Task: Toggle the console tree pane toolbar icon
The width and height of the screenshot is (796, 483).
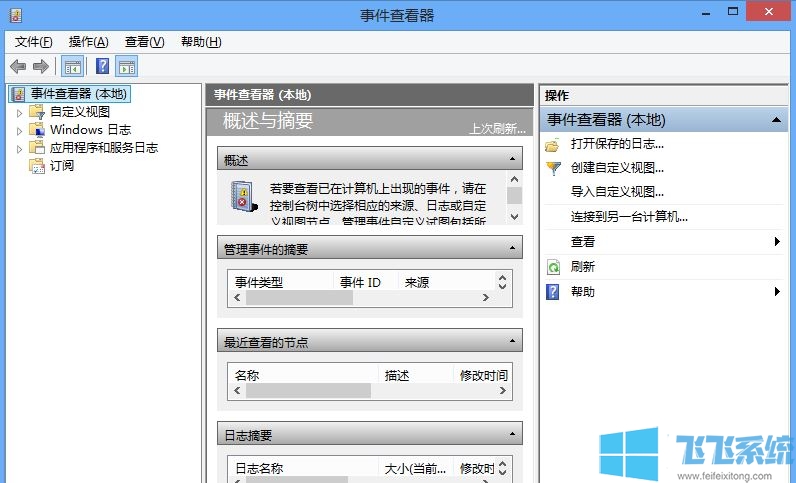Action: (72, 67)
